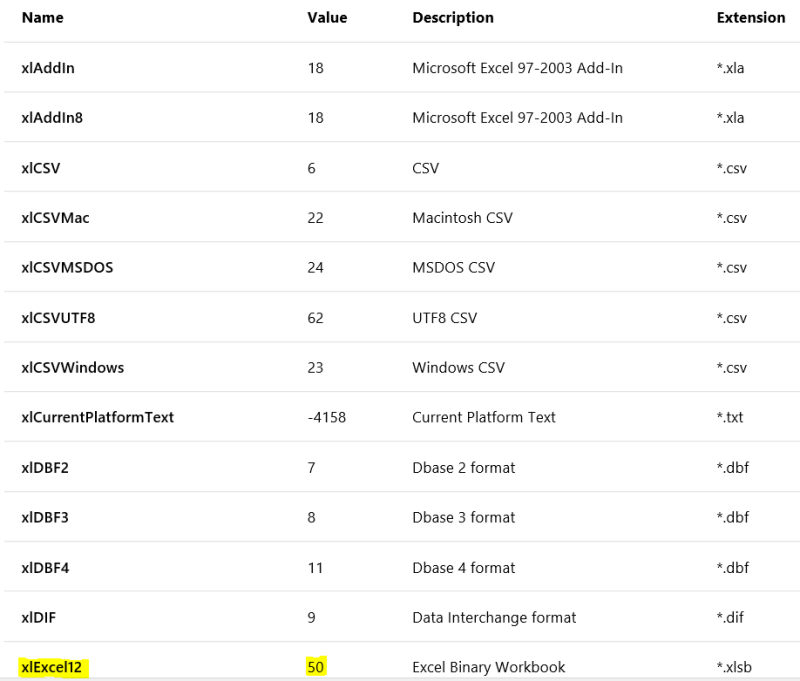Select the xlDBF3 name cell

point(43,517)
